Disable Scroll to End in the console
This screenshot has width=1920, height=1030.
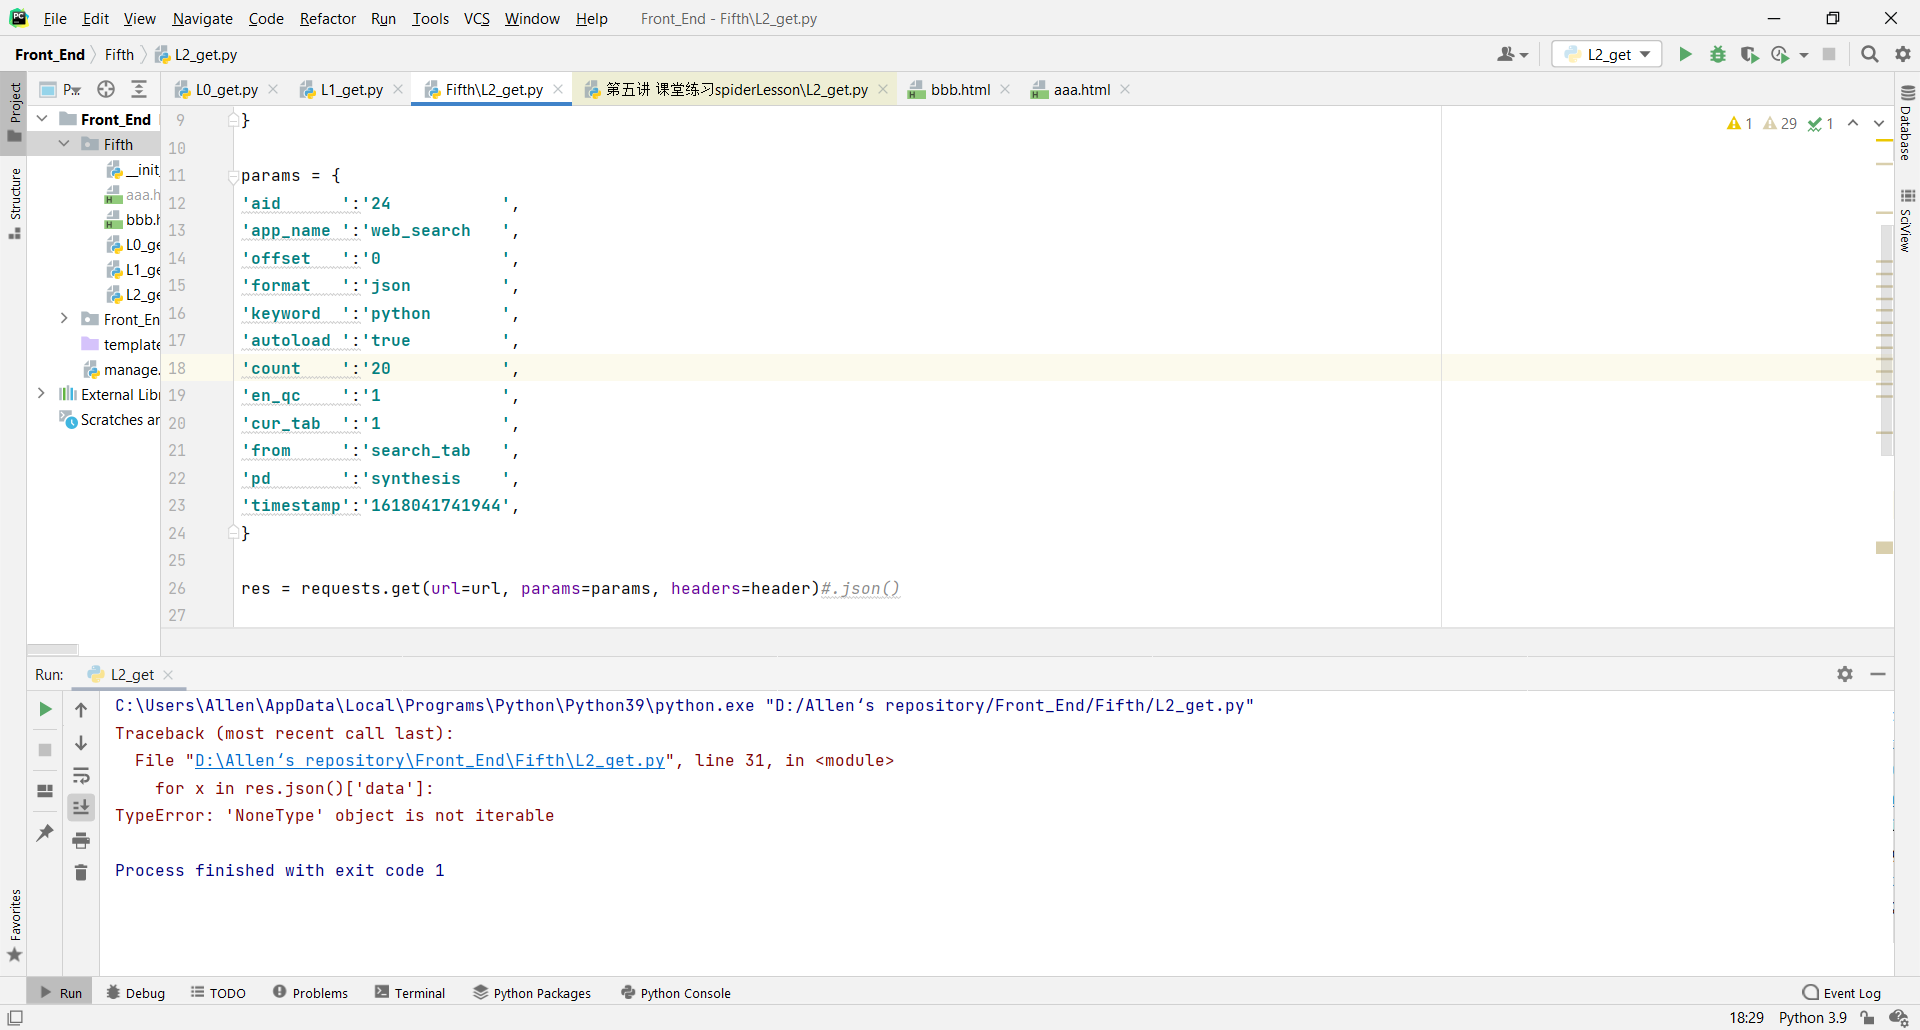pos(81,807)
